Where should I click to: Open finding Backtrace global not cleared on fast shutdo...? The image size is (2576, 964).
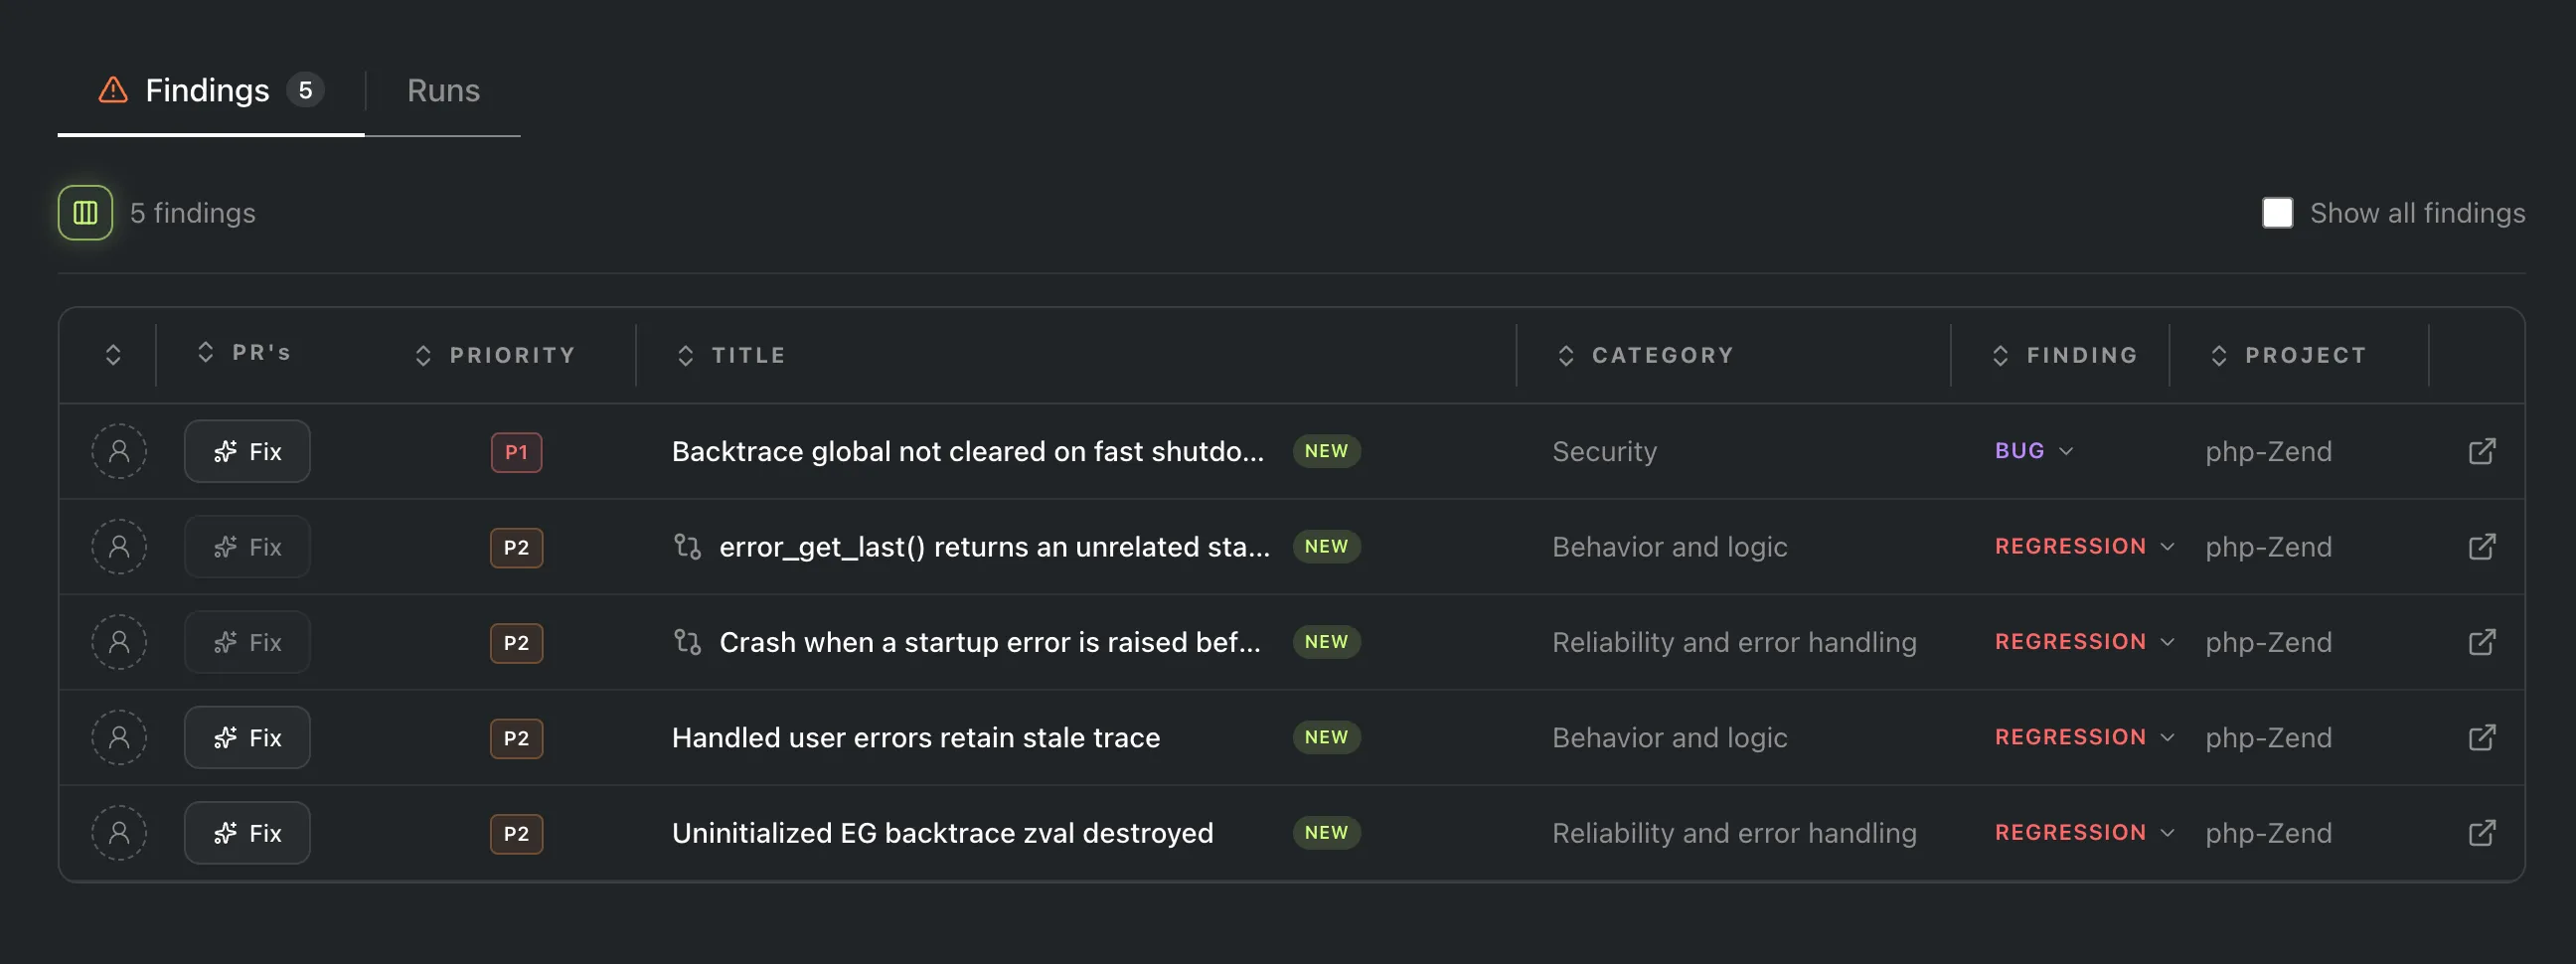click(968, 451)
